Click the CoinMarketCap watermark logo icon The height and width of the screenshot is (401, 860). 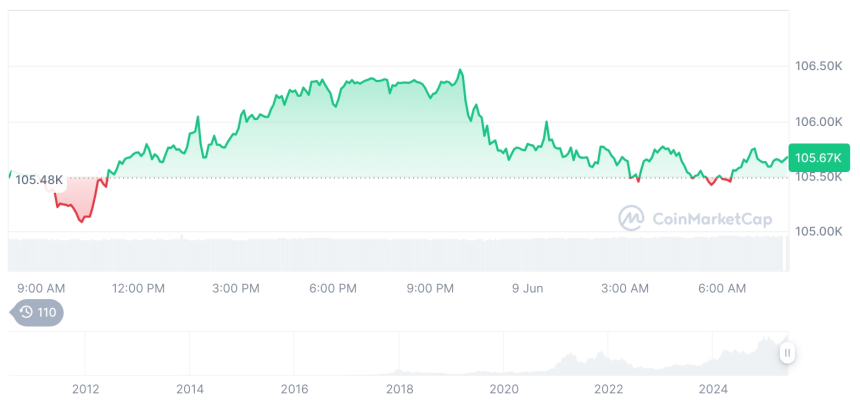pos(631,218)
